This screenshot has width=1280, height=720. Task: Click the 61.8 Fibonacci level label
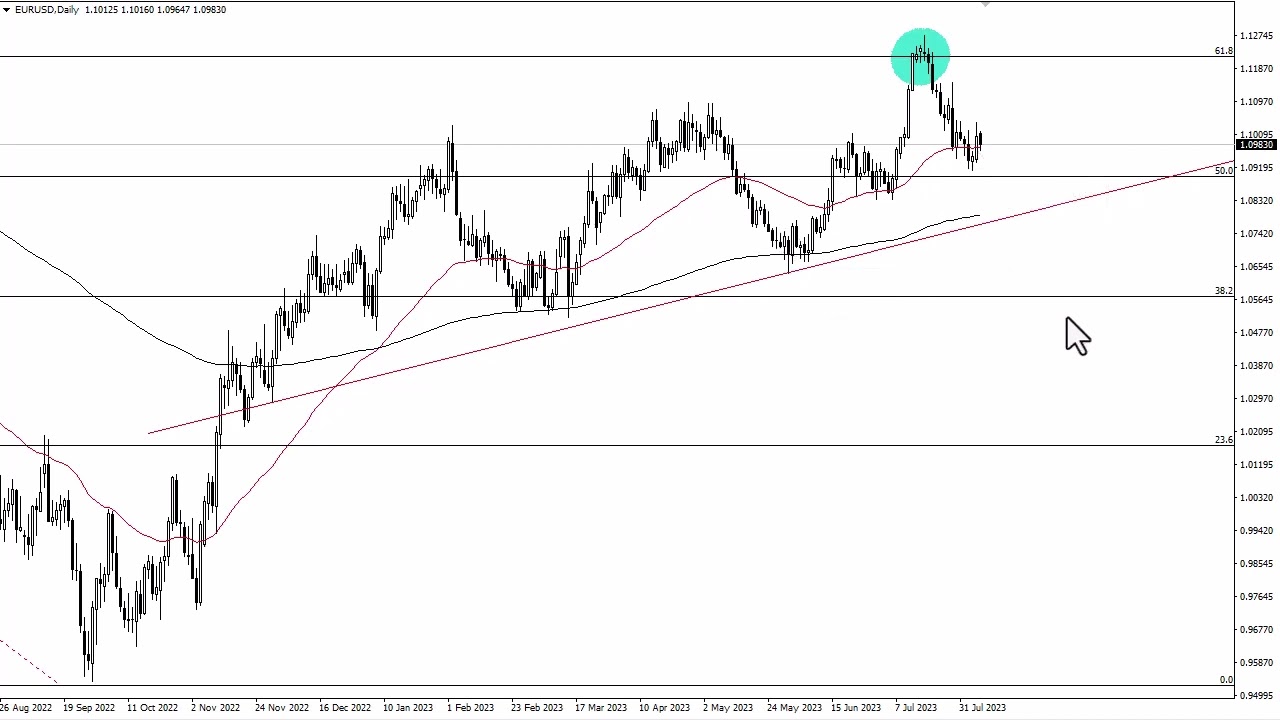[1223, 50]
